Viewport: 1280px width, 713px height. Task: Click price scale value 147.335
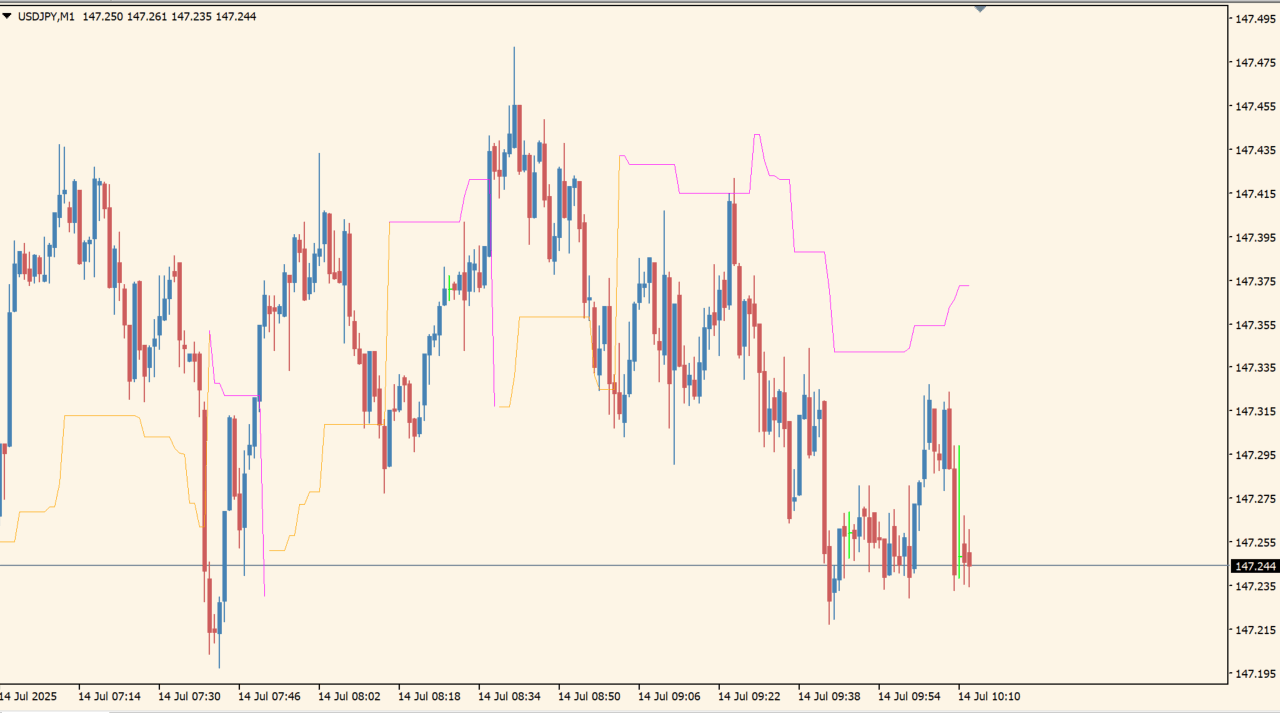[x=1255, y=368]
